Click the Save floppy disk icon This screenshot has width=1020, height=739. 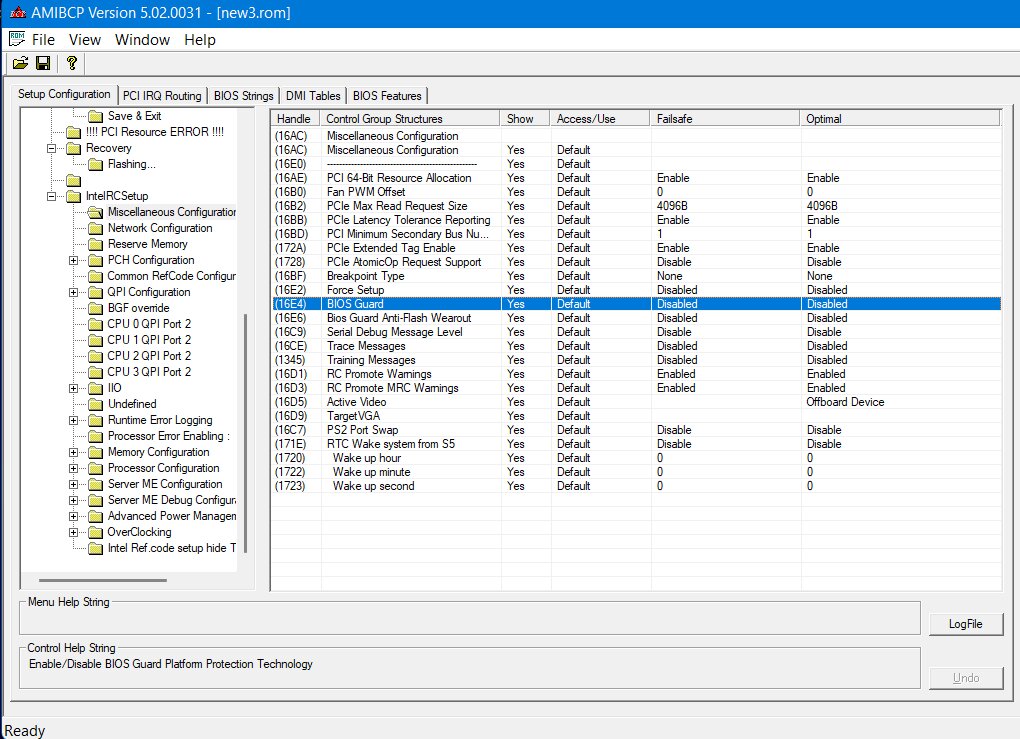(x=43, y=63)
